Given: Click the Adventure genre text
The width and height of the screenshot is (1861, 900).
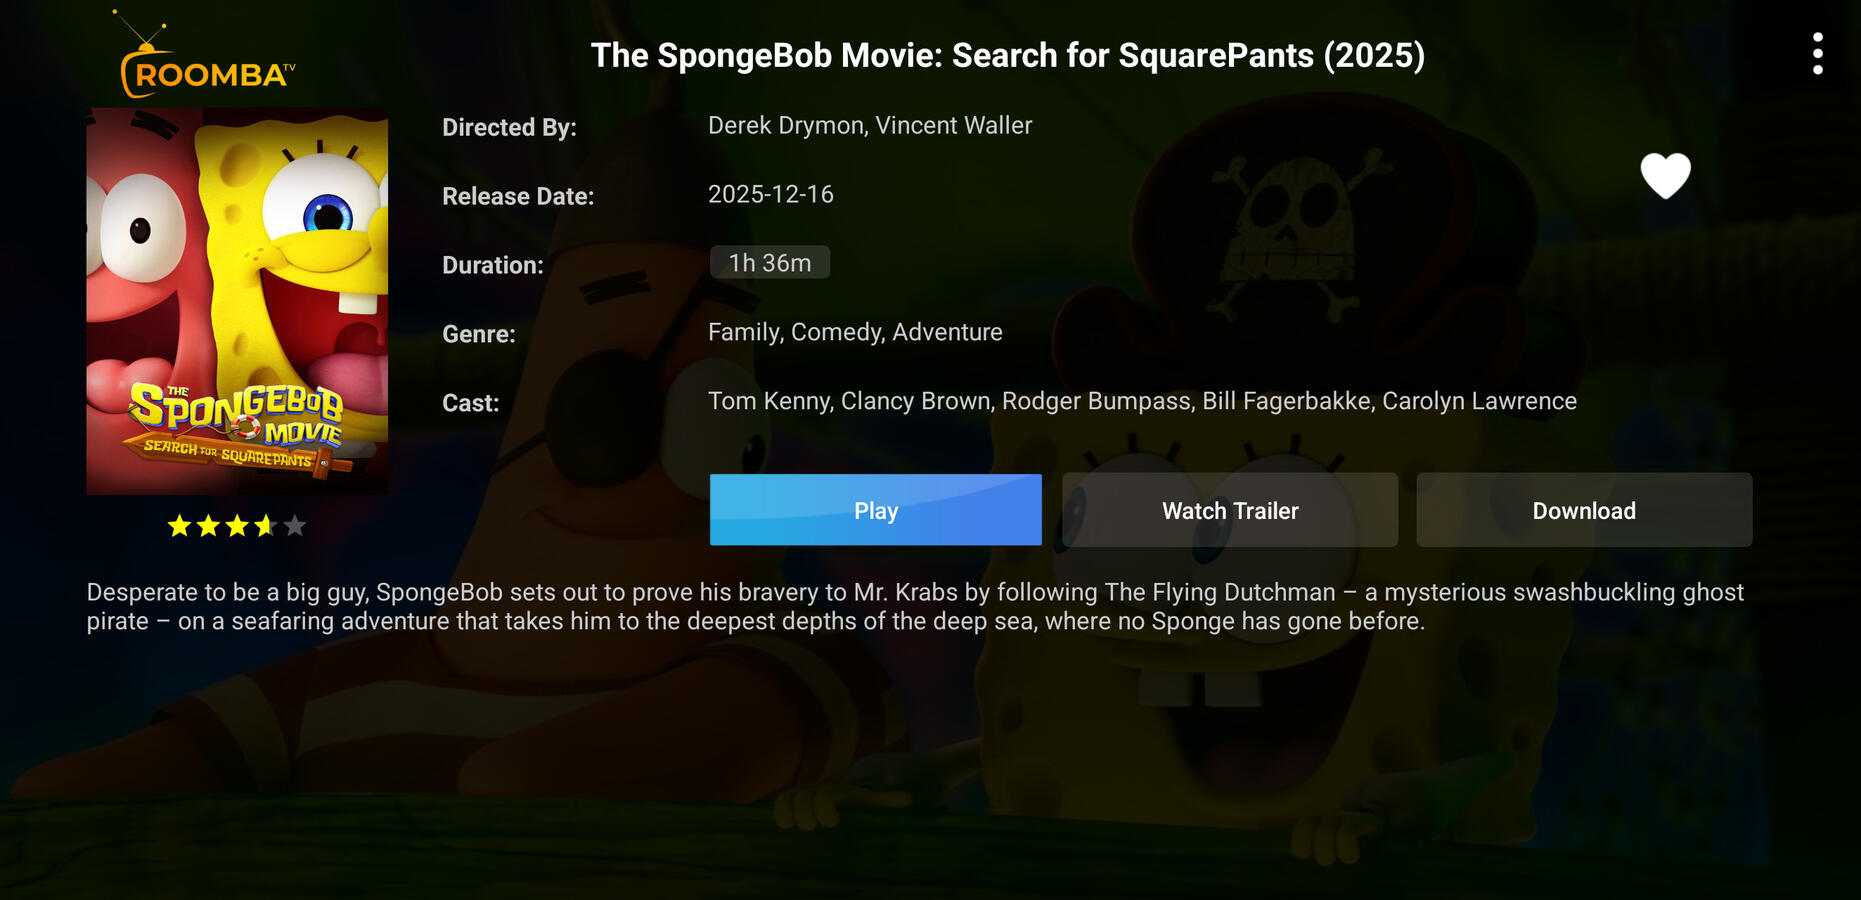Looking at the screenshot, I should pyautogui.click(x=947, y=333).
